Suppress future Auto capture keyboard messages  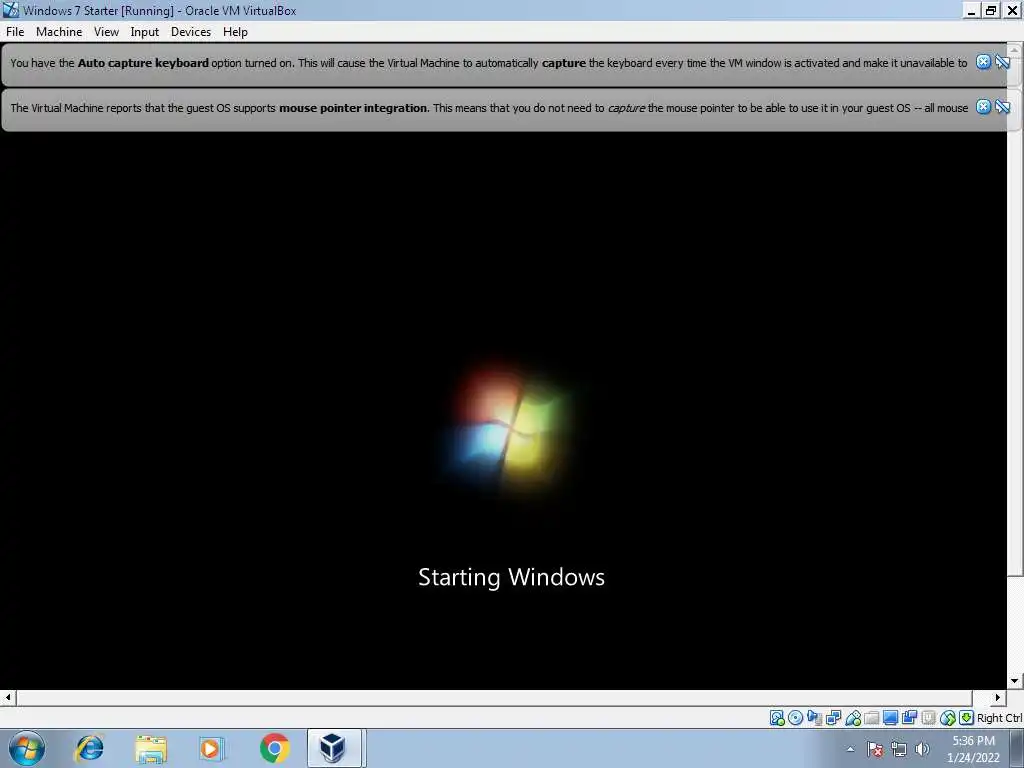1003,62
